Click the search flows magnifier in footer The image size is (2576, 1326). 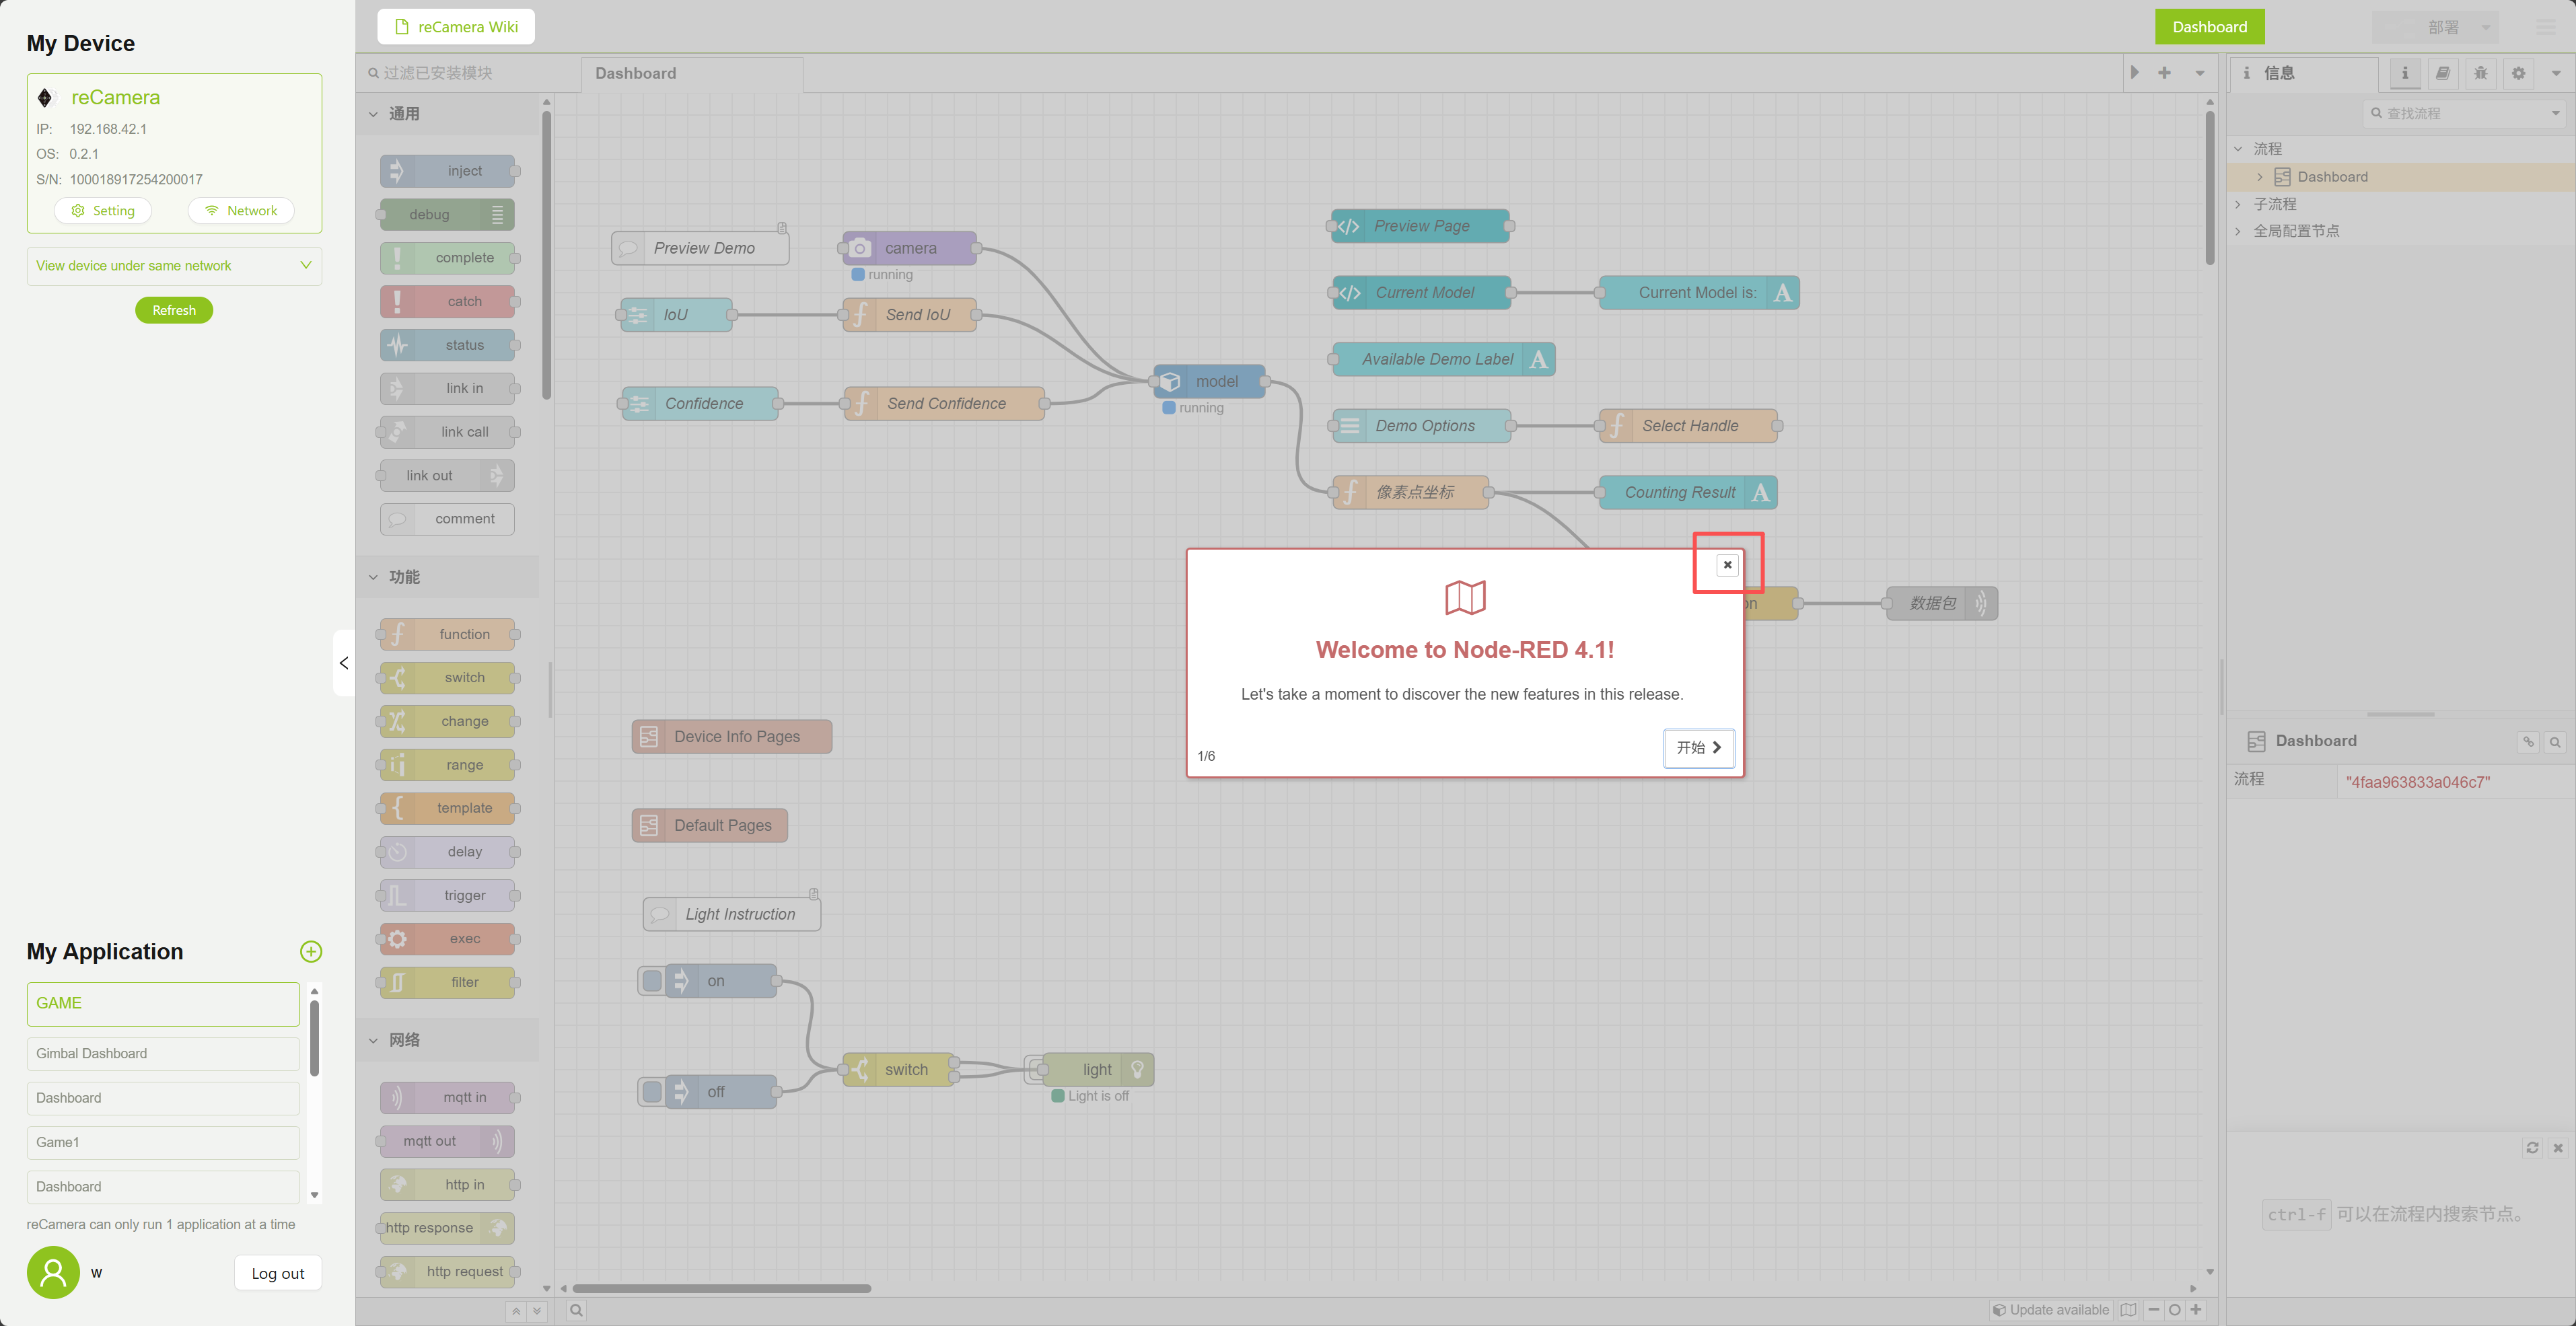coord(576,1310)
